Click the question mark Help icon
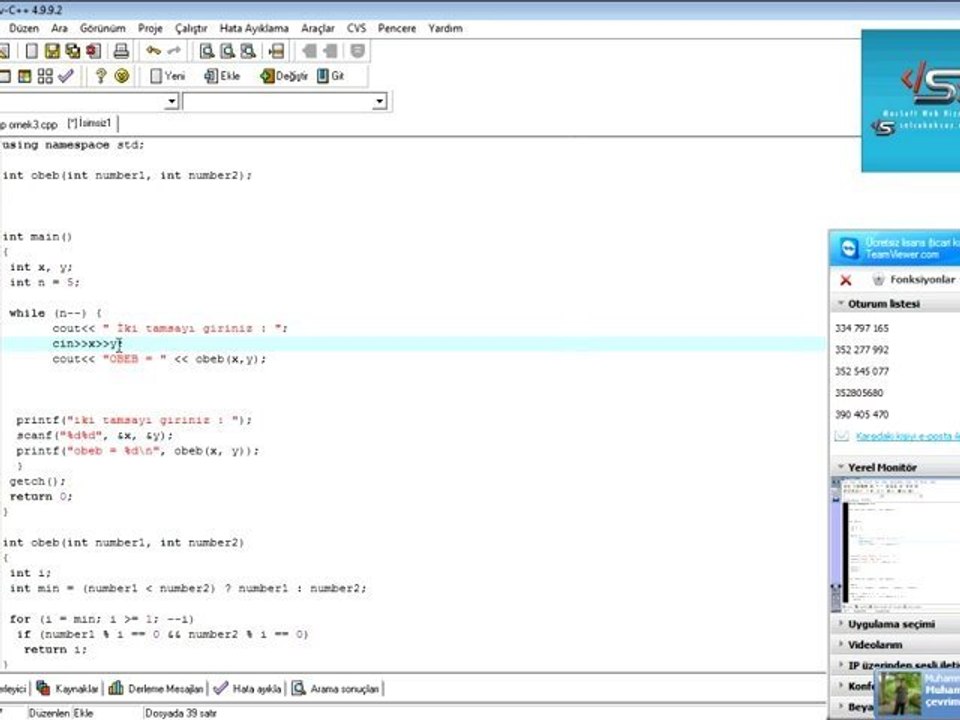 click(x=101, y=76)
